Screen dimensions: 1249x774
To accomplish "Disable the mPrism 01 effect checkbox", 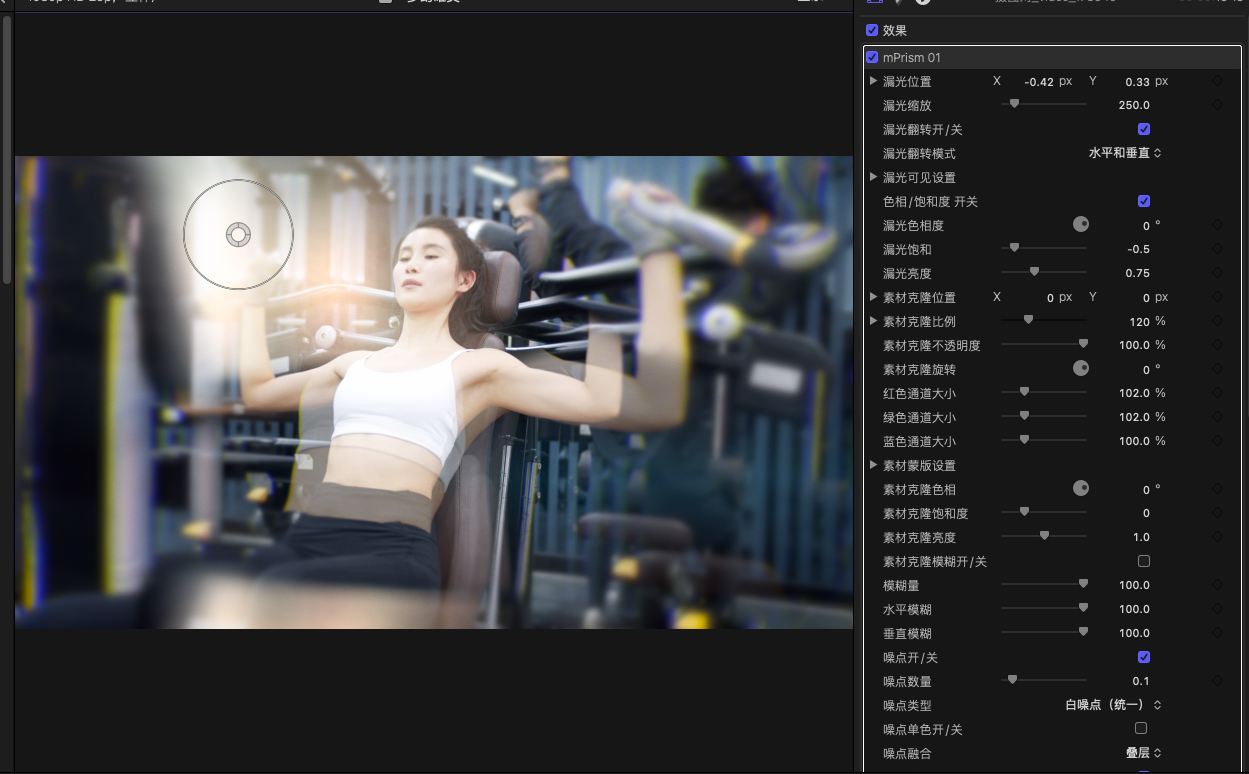I will coord(872,57).
